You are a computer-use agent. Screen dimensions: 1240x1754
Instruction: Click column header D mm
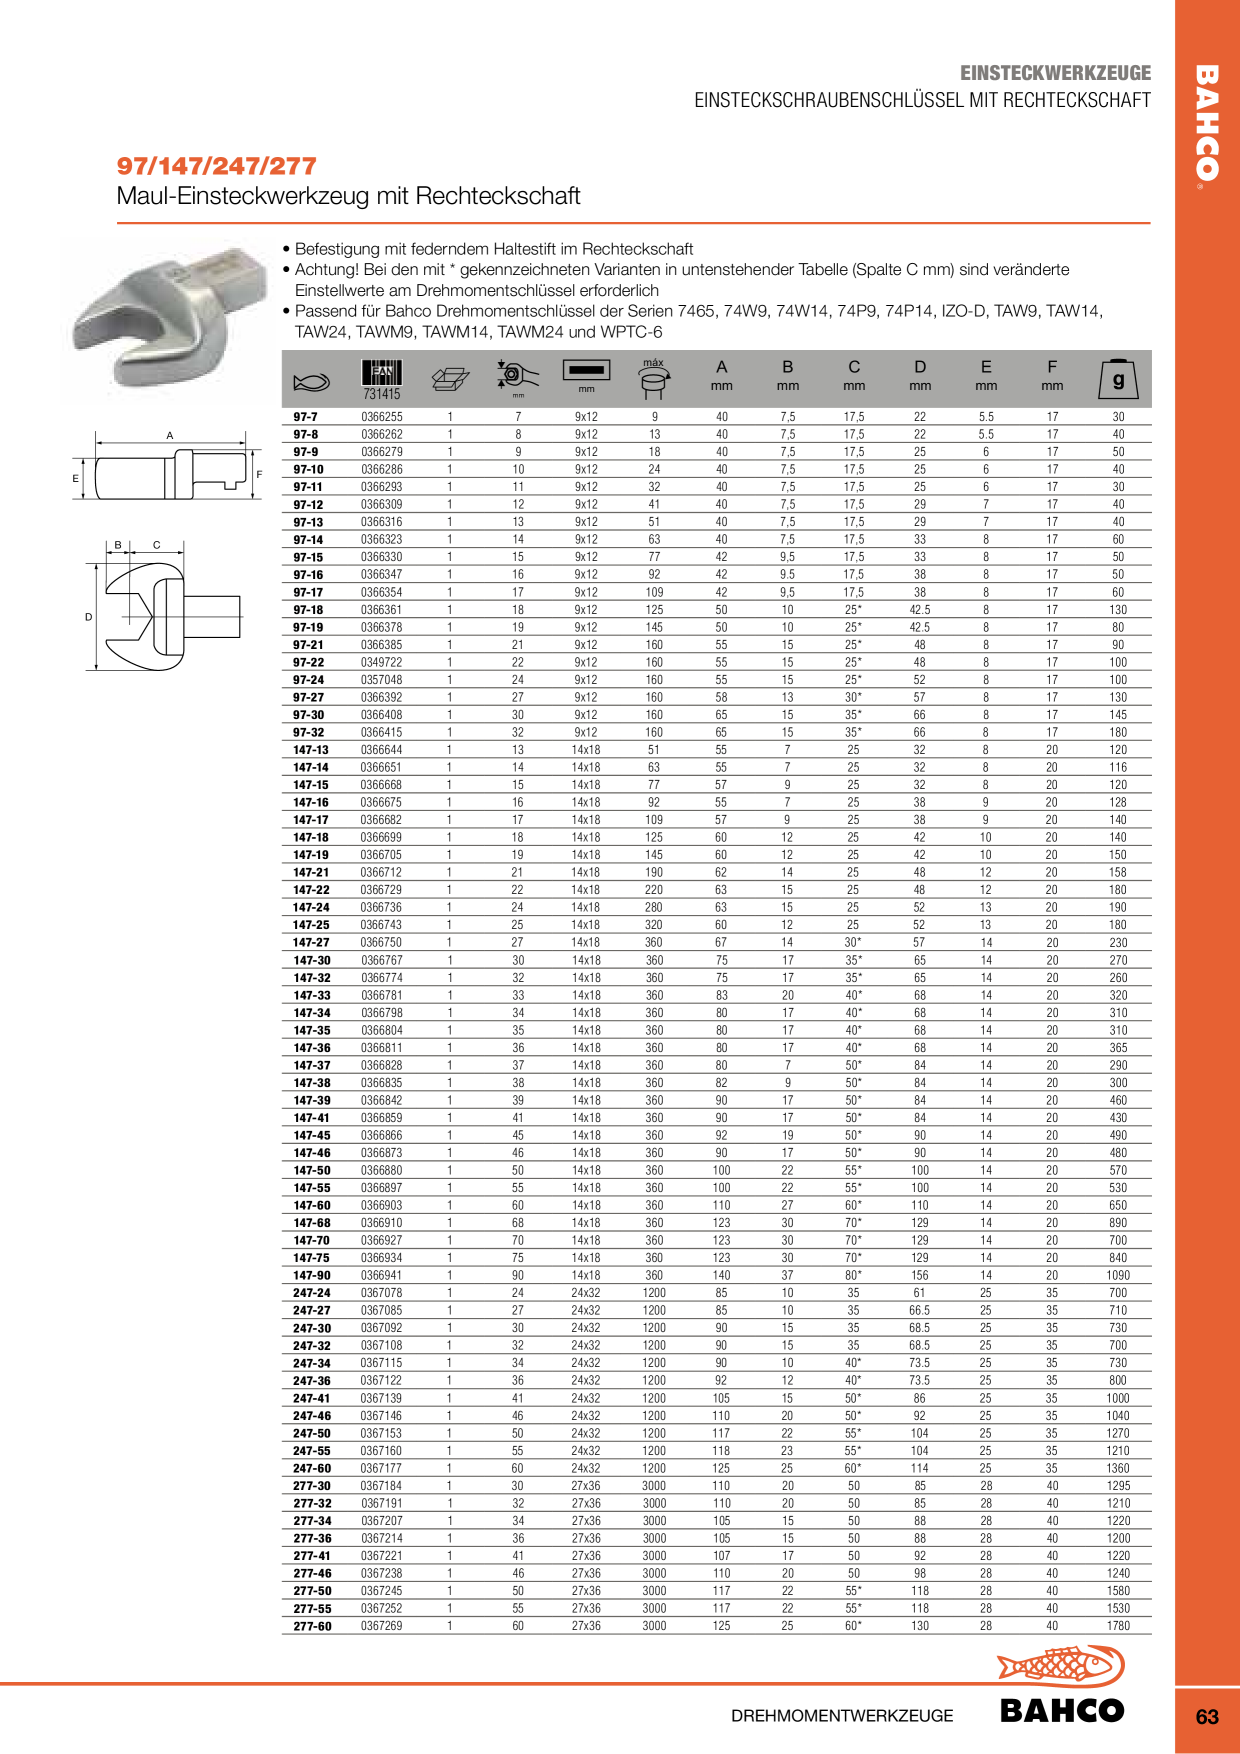point(920,375)
